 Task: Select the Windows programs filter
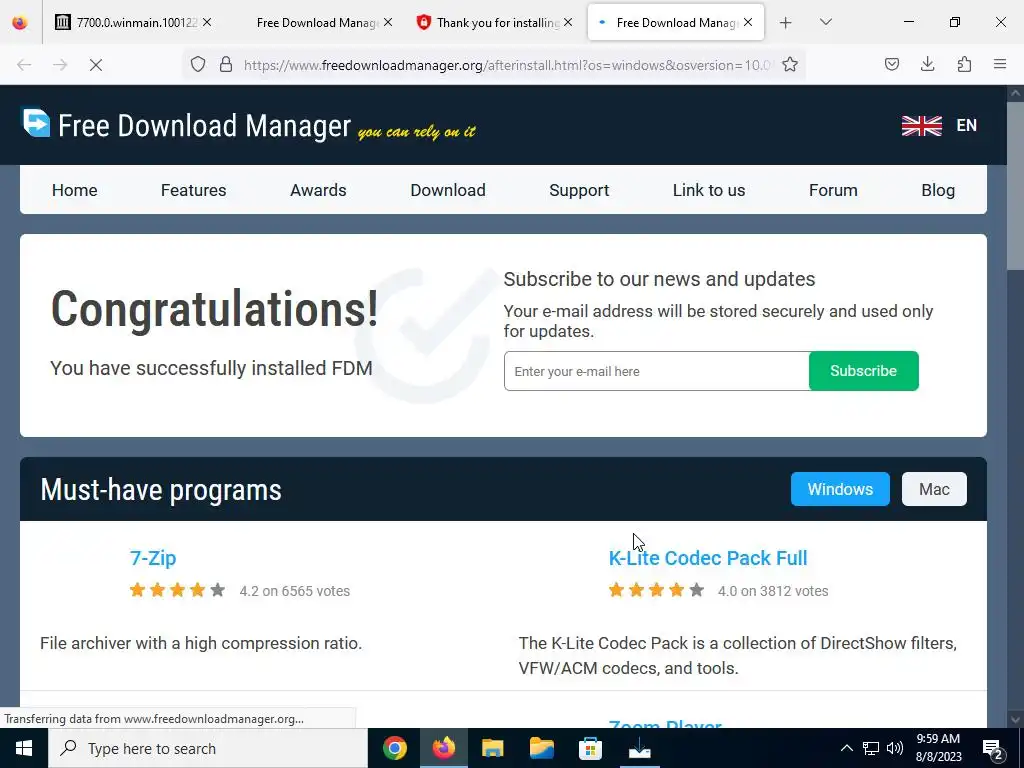pyautogui.click(x=840, y=489)
